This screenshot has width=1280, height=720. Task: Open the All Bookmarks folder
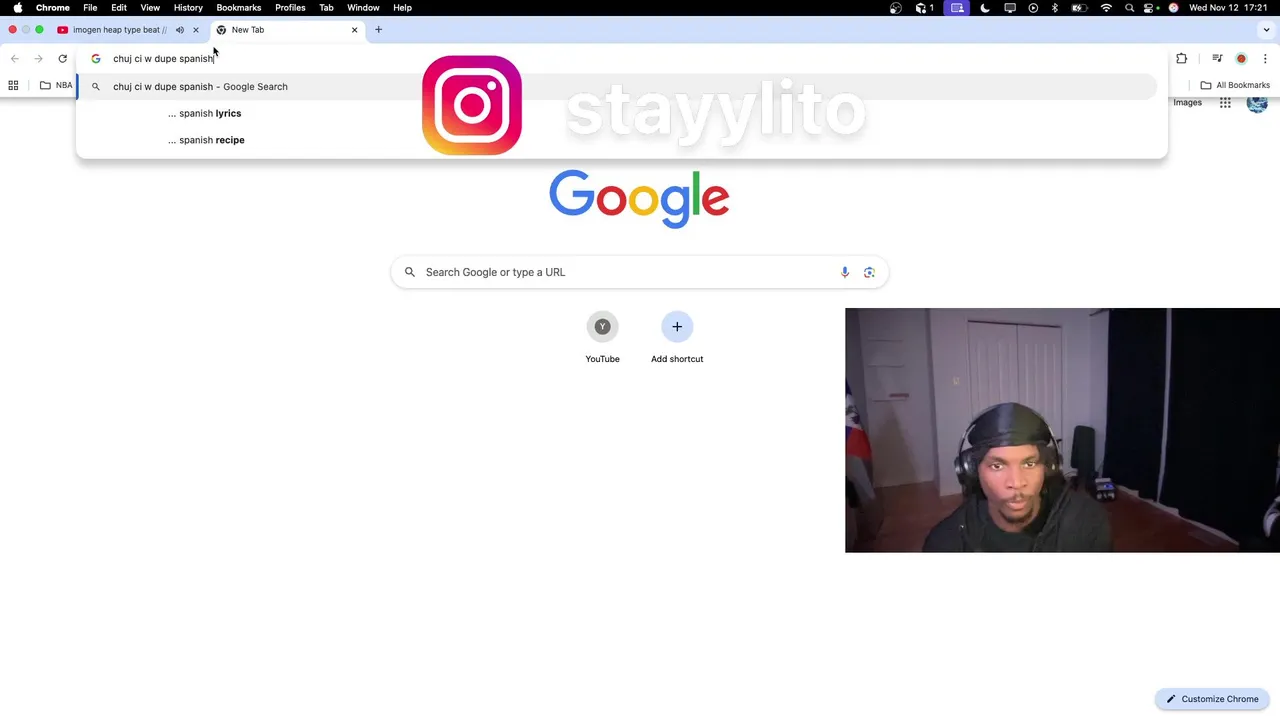1235,85
